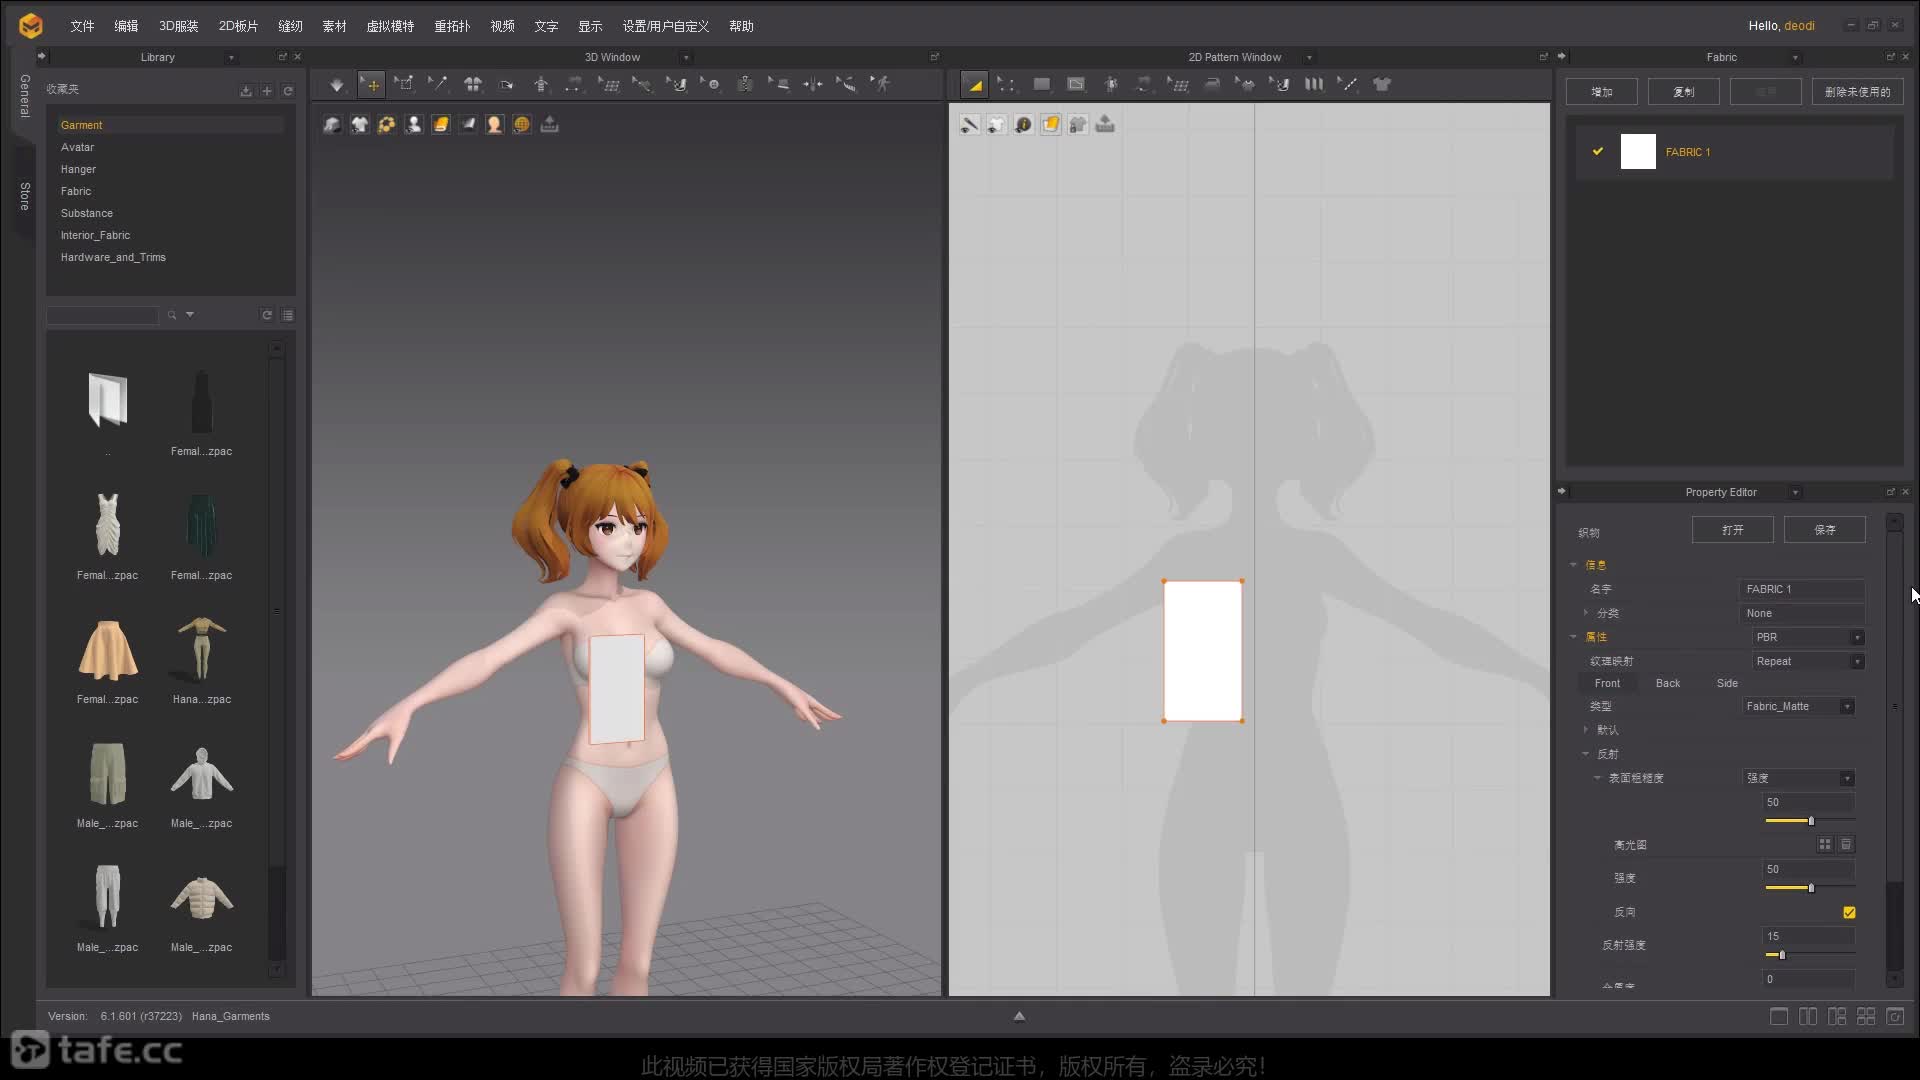Toggle pattern info visibility in 2D window
This screenshot has width=1920, height=1080.
(1023, 124)
